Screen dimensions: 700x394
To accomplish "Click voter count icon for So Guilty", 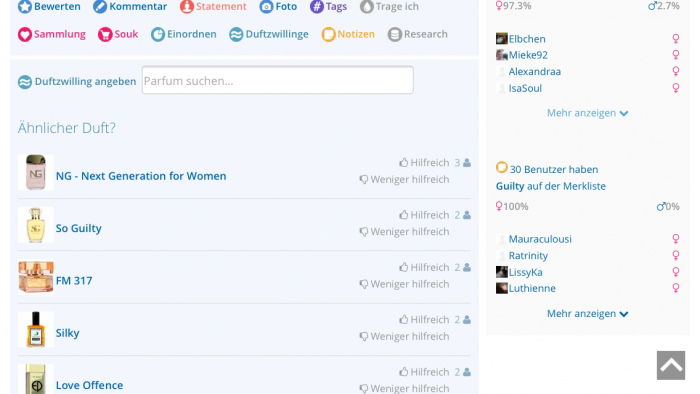I will pos(467,215).
